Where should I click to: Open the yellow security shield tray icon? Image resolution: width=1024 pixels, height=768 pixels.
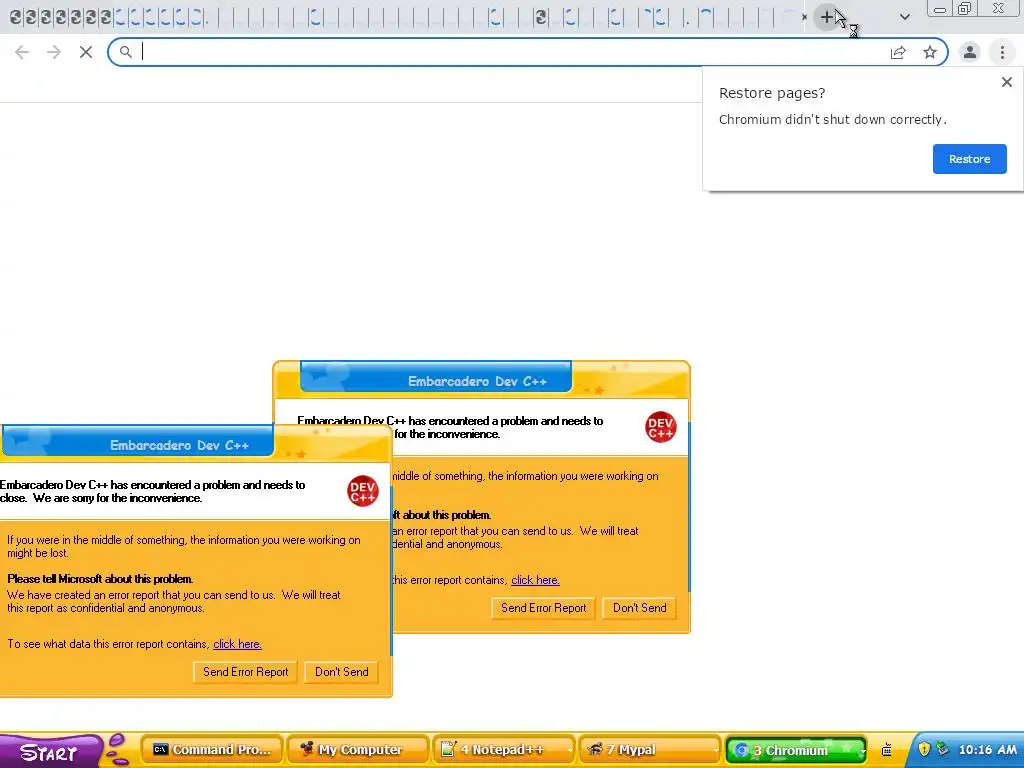[x=923, y=749]
